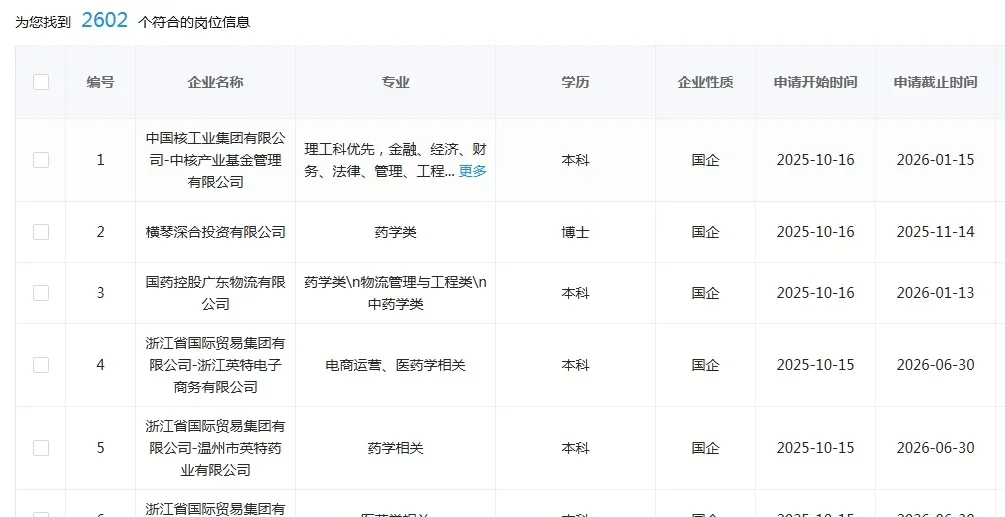
Task: Open 中国核工业集团有限公司-中核产业基金管理有限公司 entry
Action: click(x=215, y=160)
